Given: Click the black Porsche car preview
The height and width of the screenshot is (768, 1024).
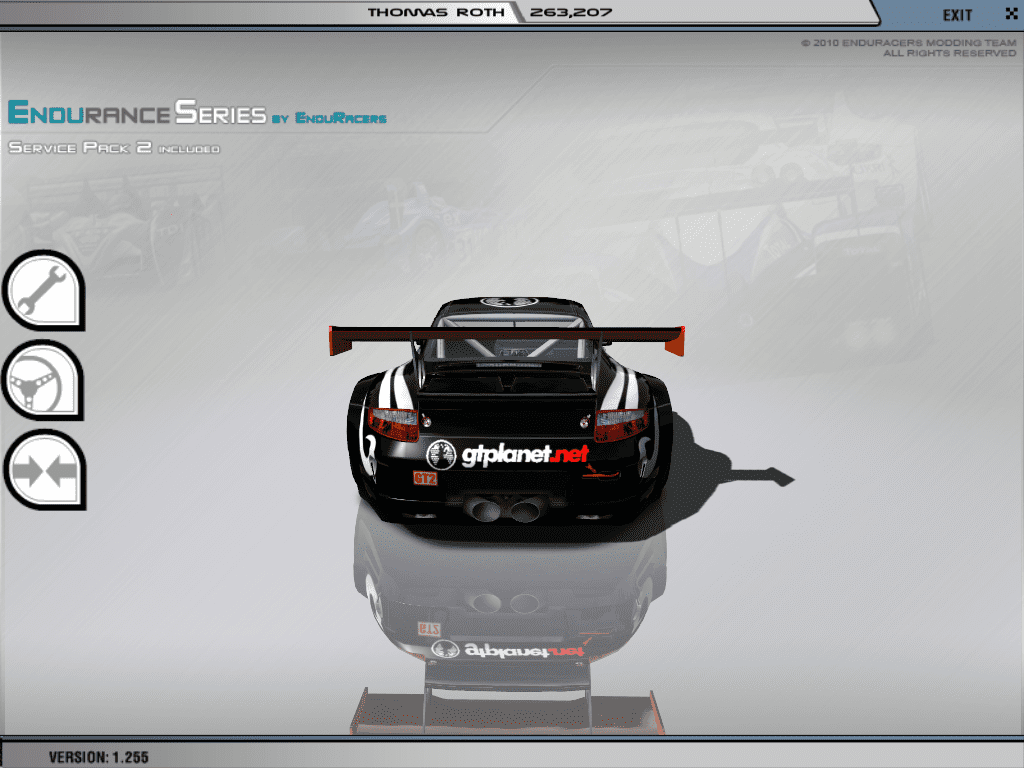Looking at the screenshot, I should coord(507,411).
